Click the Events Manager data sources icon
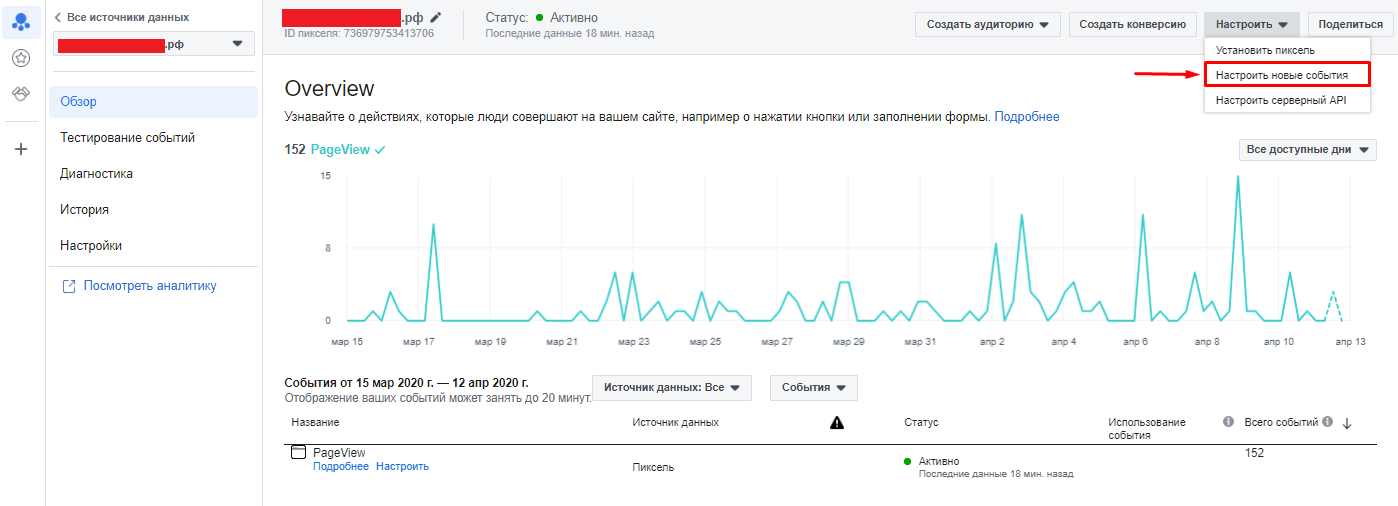This screenshot has height=506, width=1398. tap(21, 22)
